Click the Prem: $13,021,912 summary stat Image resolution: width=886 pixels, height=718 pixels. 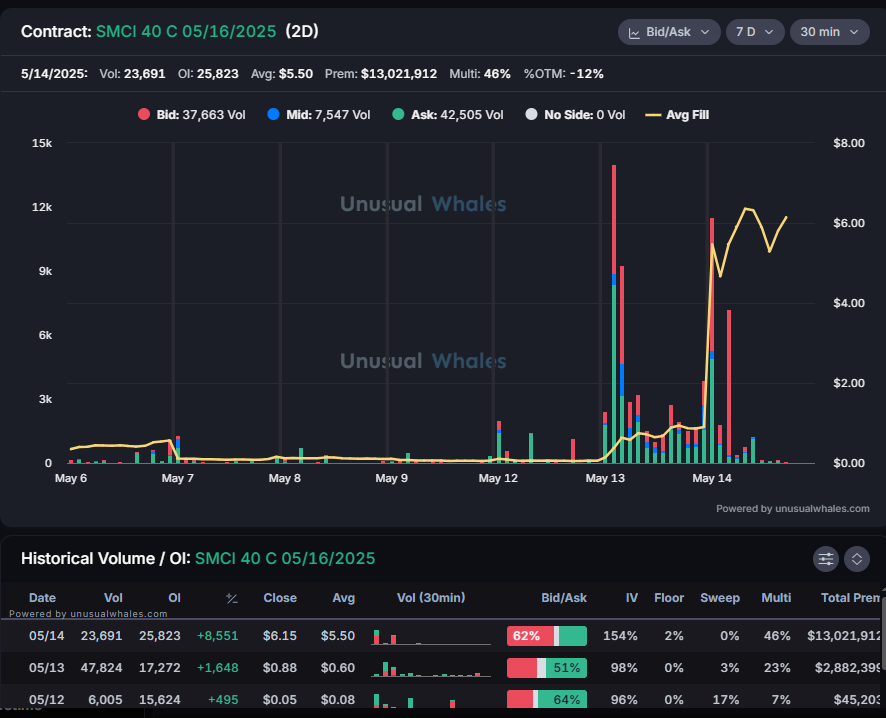pos(381,74)
